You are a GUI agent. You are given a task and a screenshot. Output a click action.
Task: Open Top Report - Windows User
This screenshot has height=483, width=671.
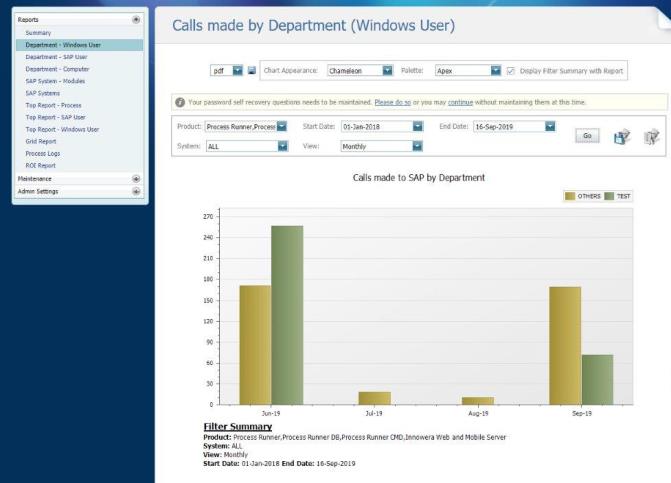(x=62, y=129)
